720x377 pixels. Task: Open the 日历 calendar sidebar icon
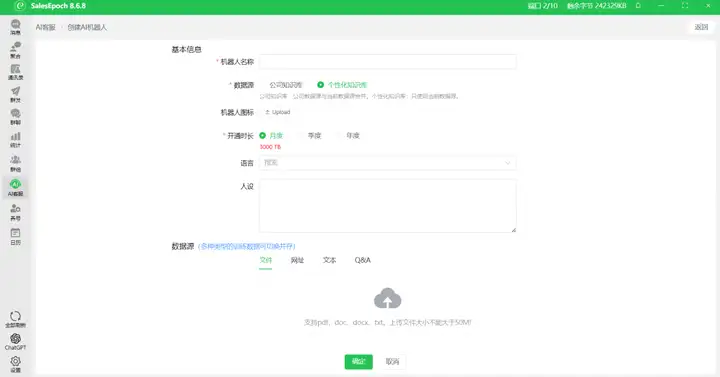pyautogui.click(x=15, y=236)
